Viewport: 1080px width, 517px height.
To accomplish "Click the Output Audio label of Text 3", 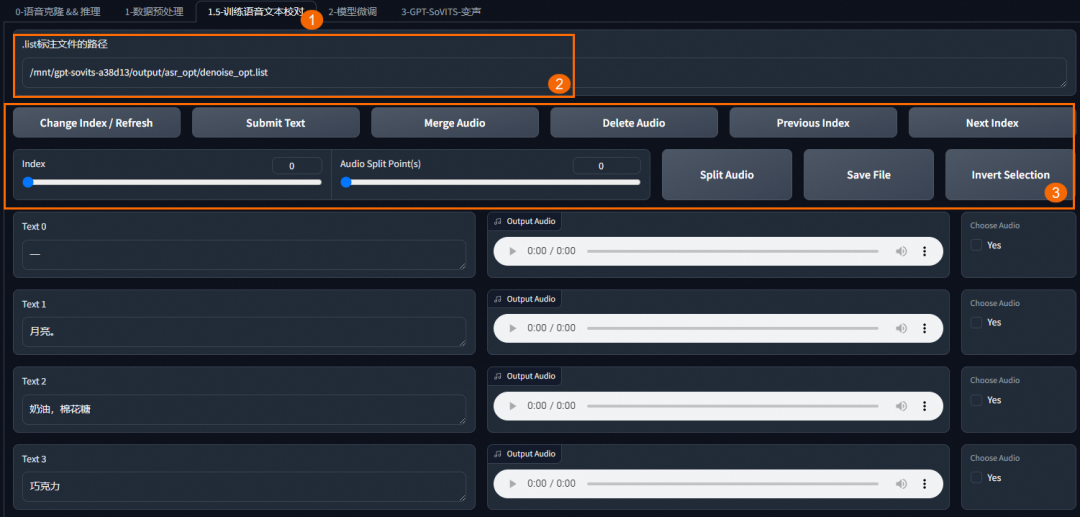I will pos(525,454).
